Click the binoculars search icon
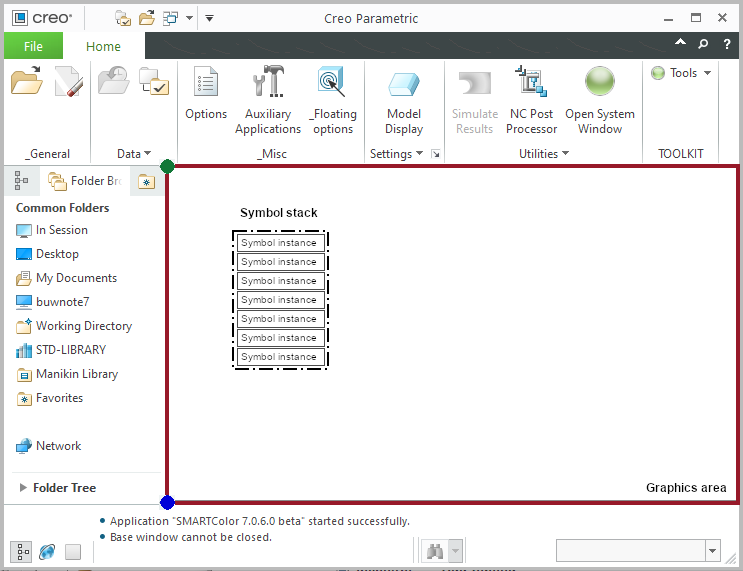 pos(435,551)
